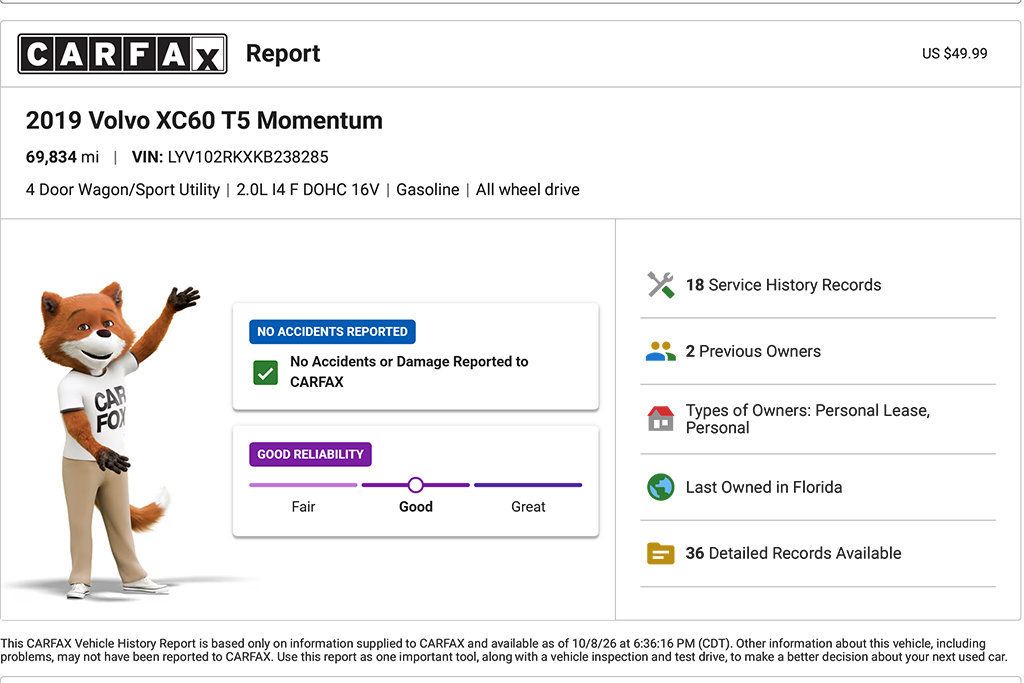Click the globe last owned icon

tap(660, 487)
